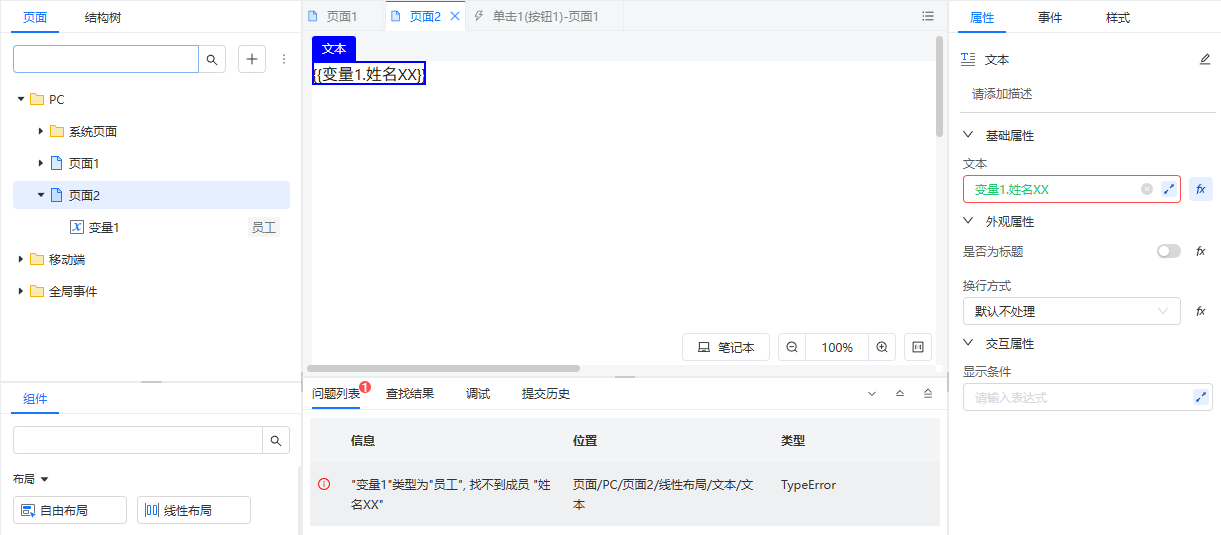The height and width of the screenshot is (535, 1221).
Task: Switch to the 样式 tab
Action: coord(1118,18)
